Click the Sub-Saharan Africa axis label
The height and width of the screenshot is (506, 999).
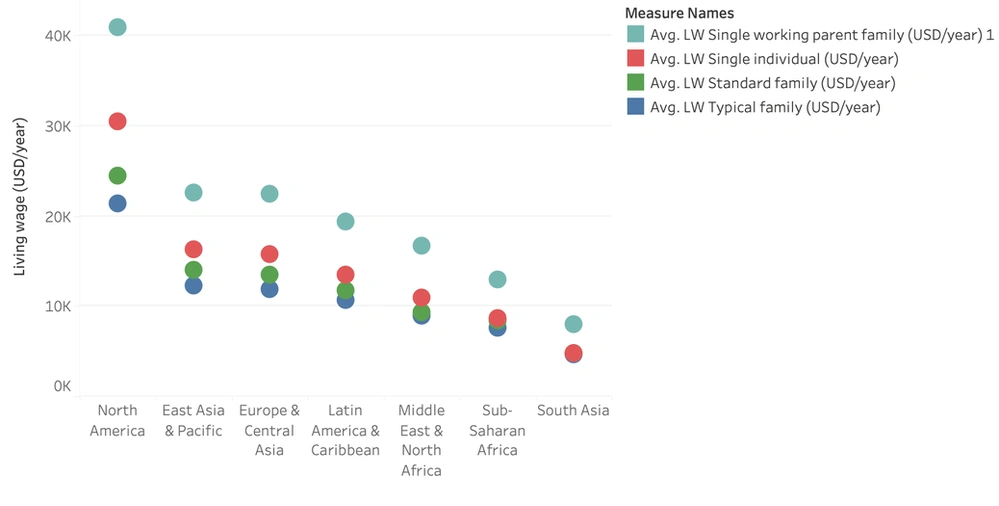tap(497, 430)
